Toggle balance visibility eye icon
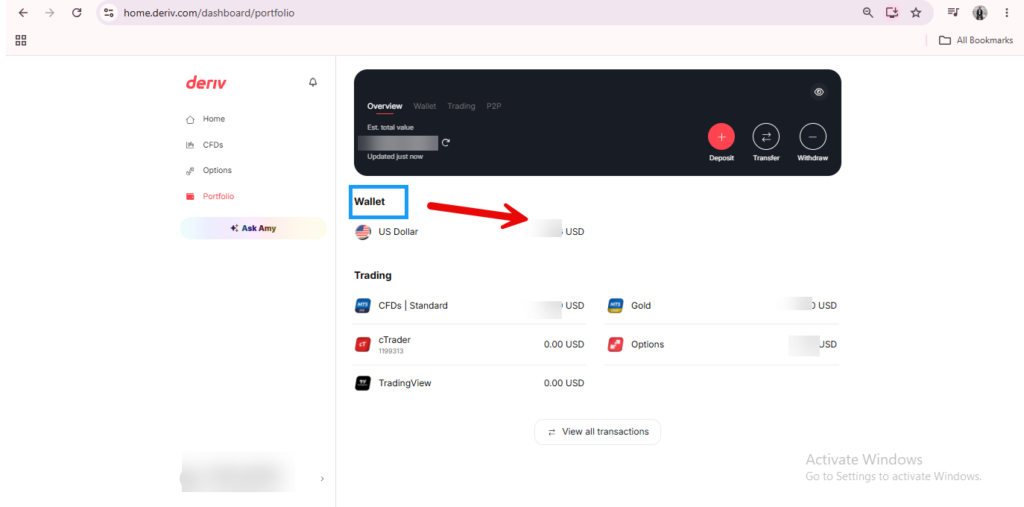 click(819, 91)
